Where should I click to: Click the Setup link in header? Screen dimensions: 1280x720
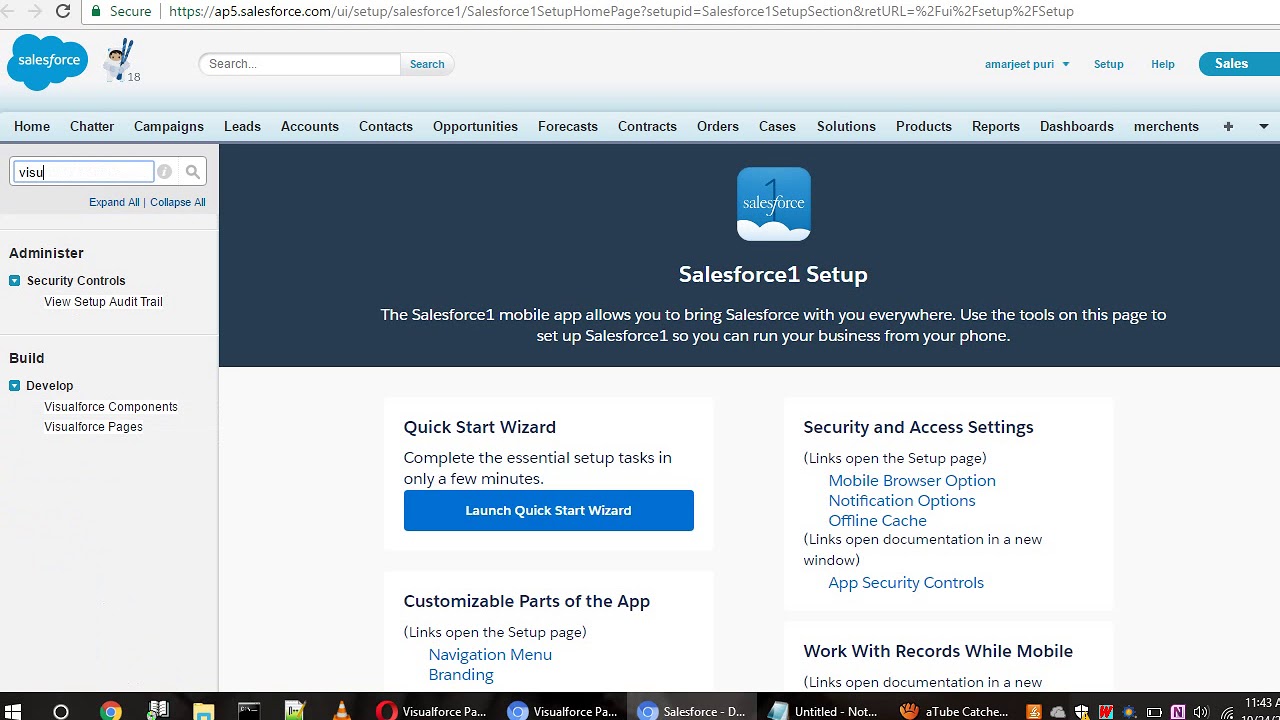tap(1108, 64)
